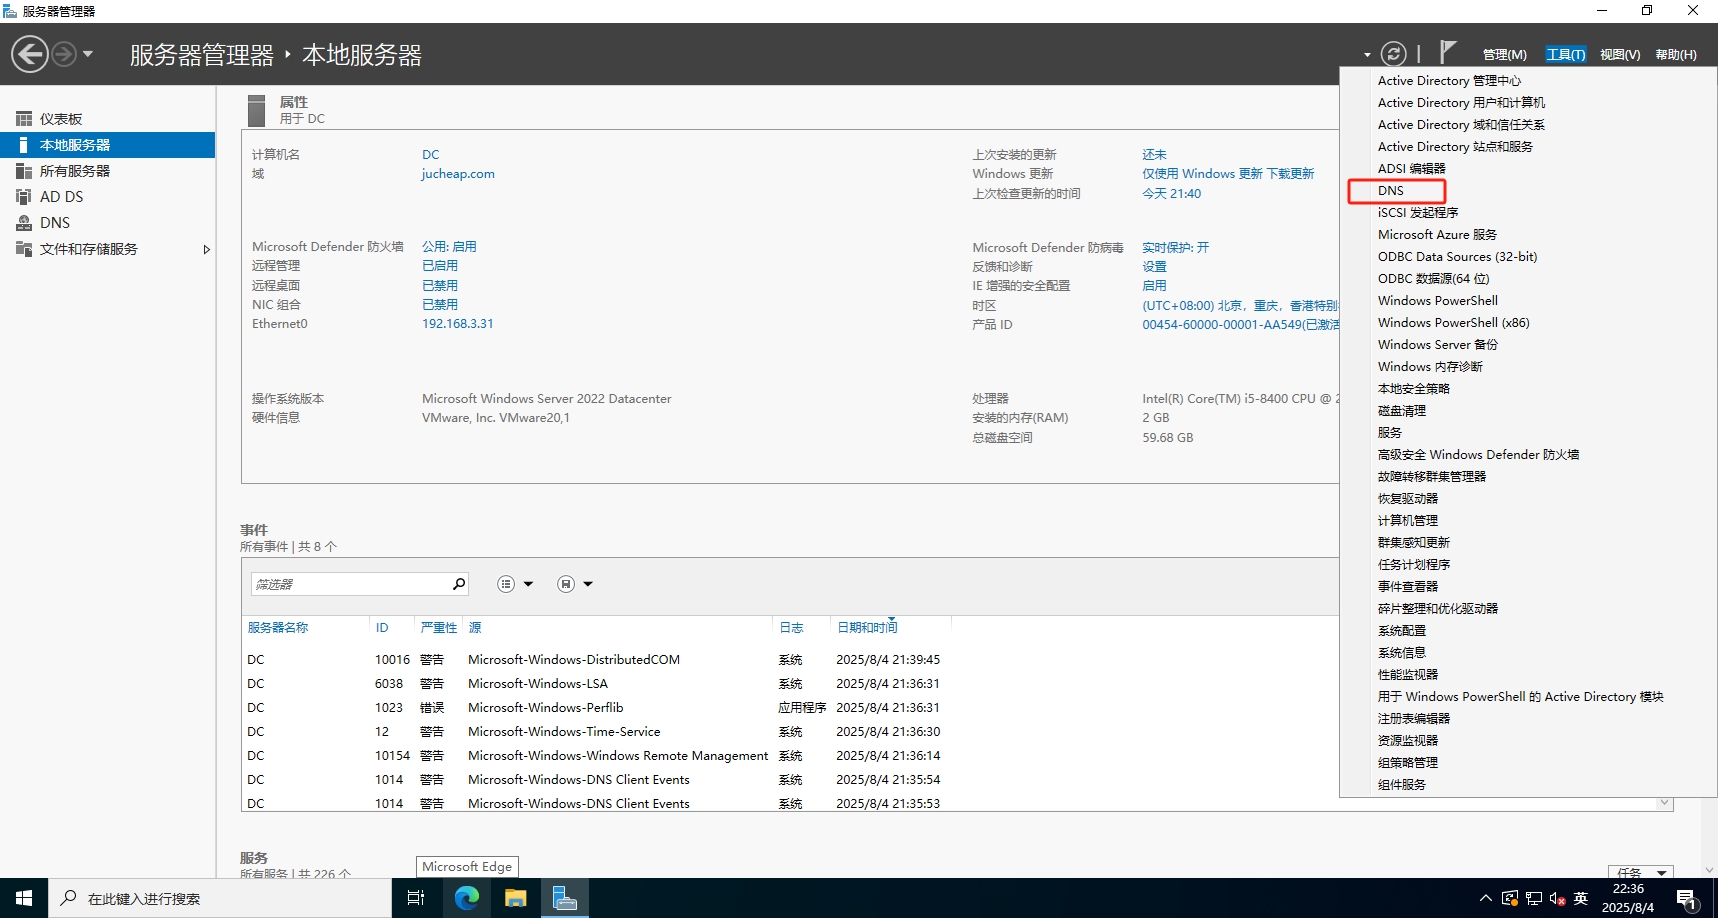Image resolution: width=1718 pixels, height=918 pixels.
Task: Select 本地服务器 in the sidebar
Action: click(107, 145)
